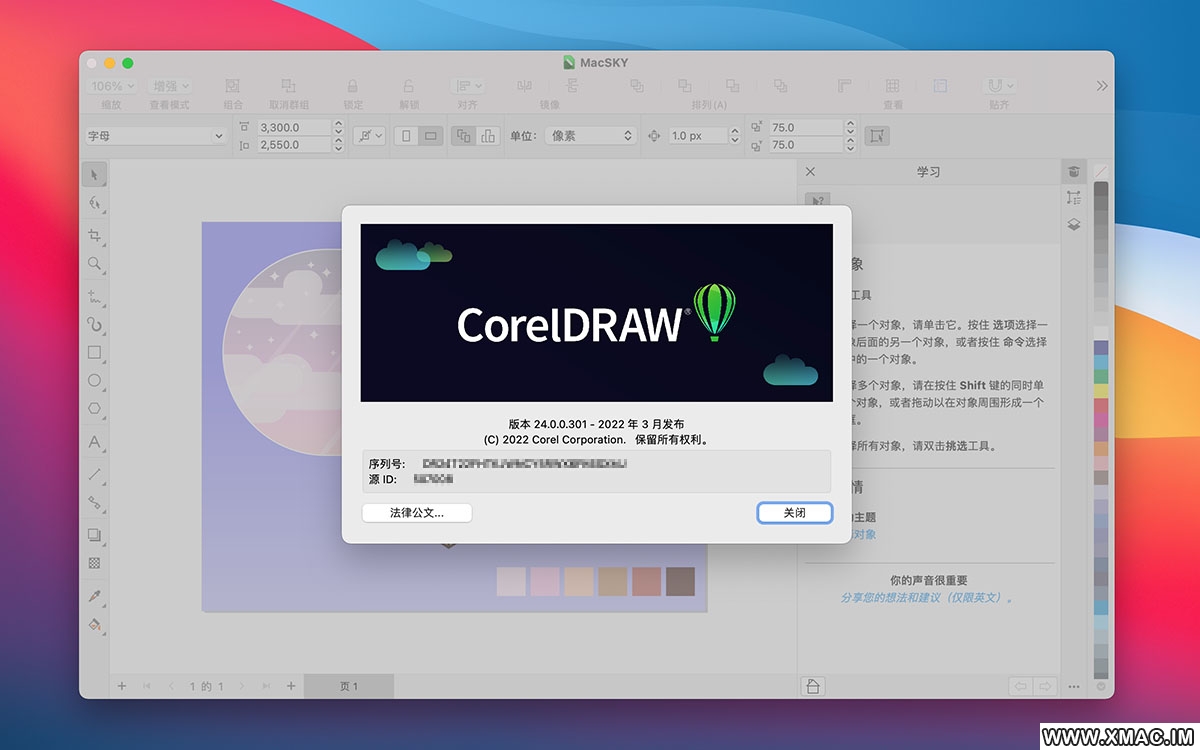Select the Interactive Fill bucket tool
Screen dimensions: 1200x750
94,624
